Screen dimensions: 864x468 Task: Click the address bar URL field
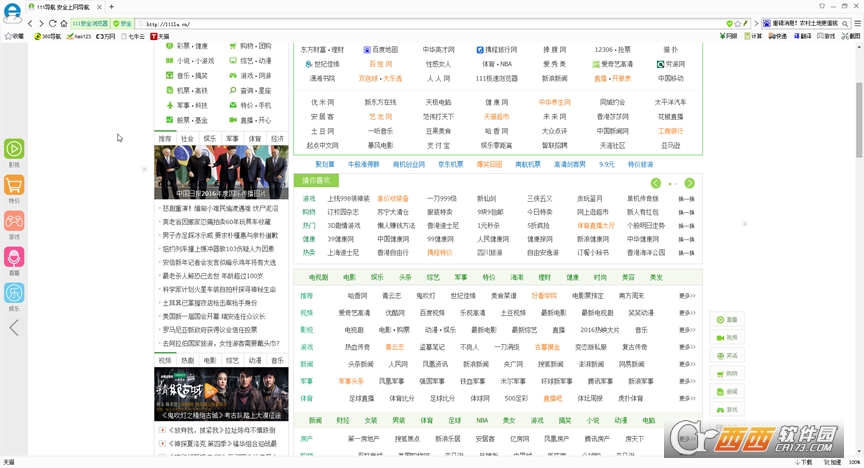click(x=430, y=24)
